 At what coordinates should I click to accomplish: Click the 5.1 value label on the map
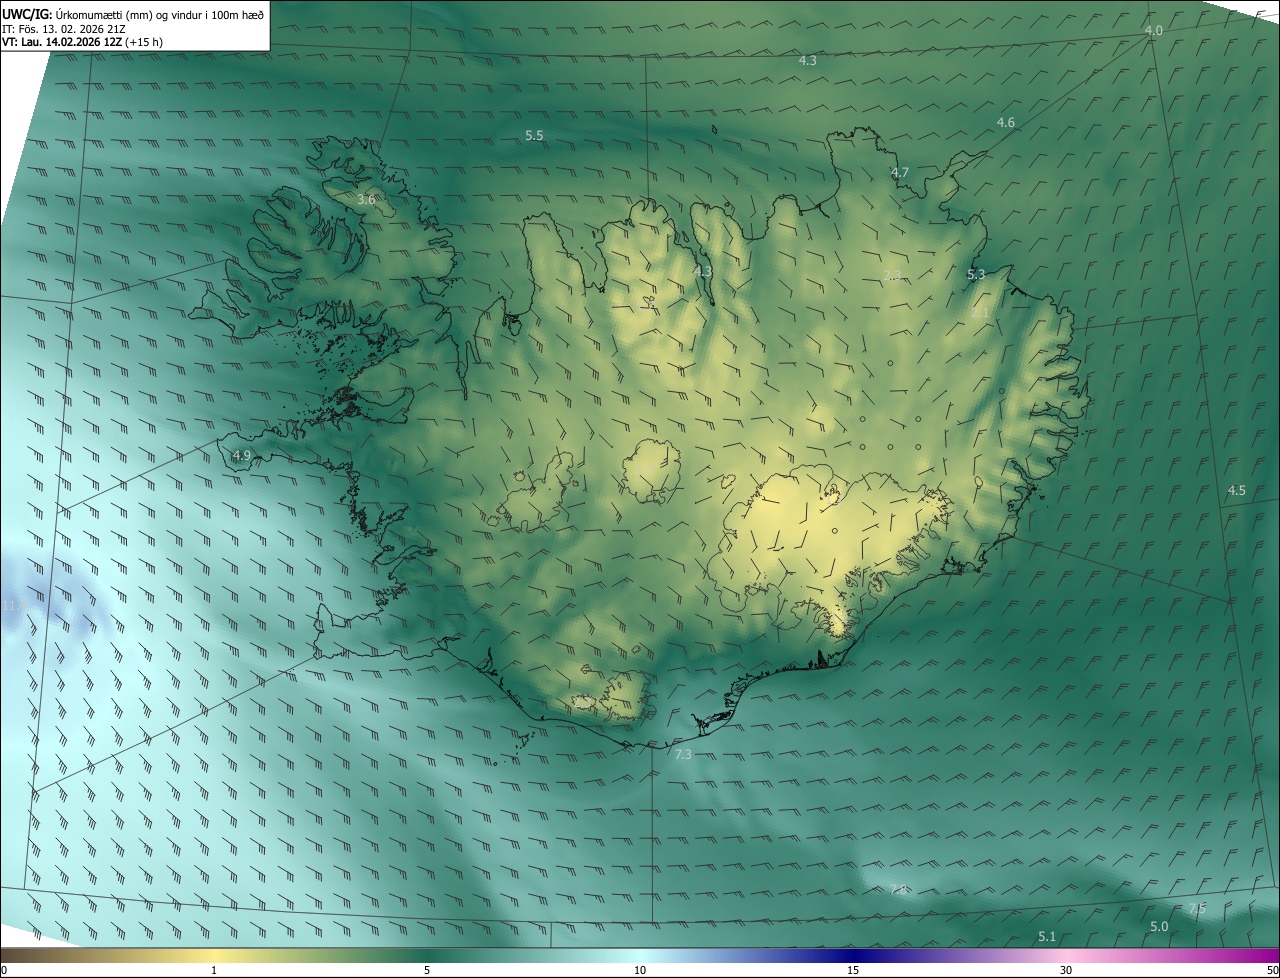click(1047, 936)
